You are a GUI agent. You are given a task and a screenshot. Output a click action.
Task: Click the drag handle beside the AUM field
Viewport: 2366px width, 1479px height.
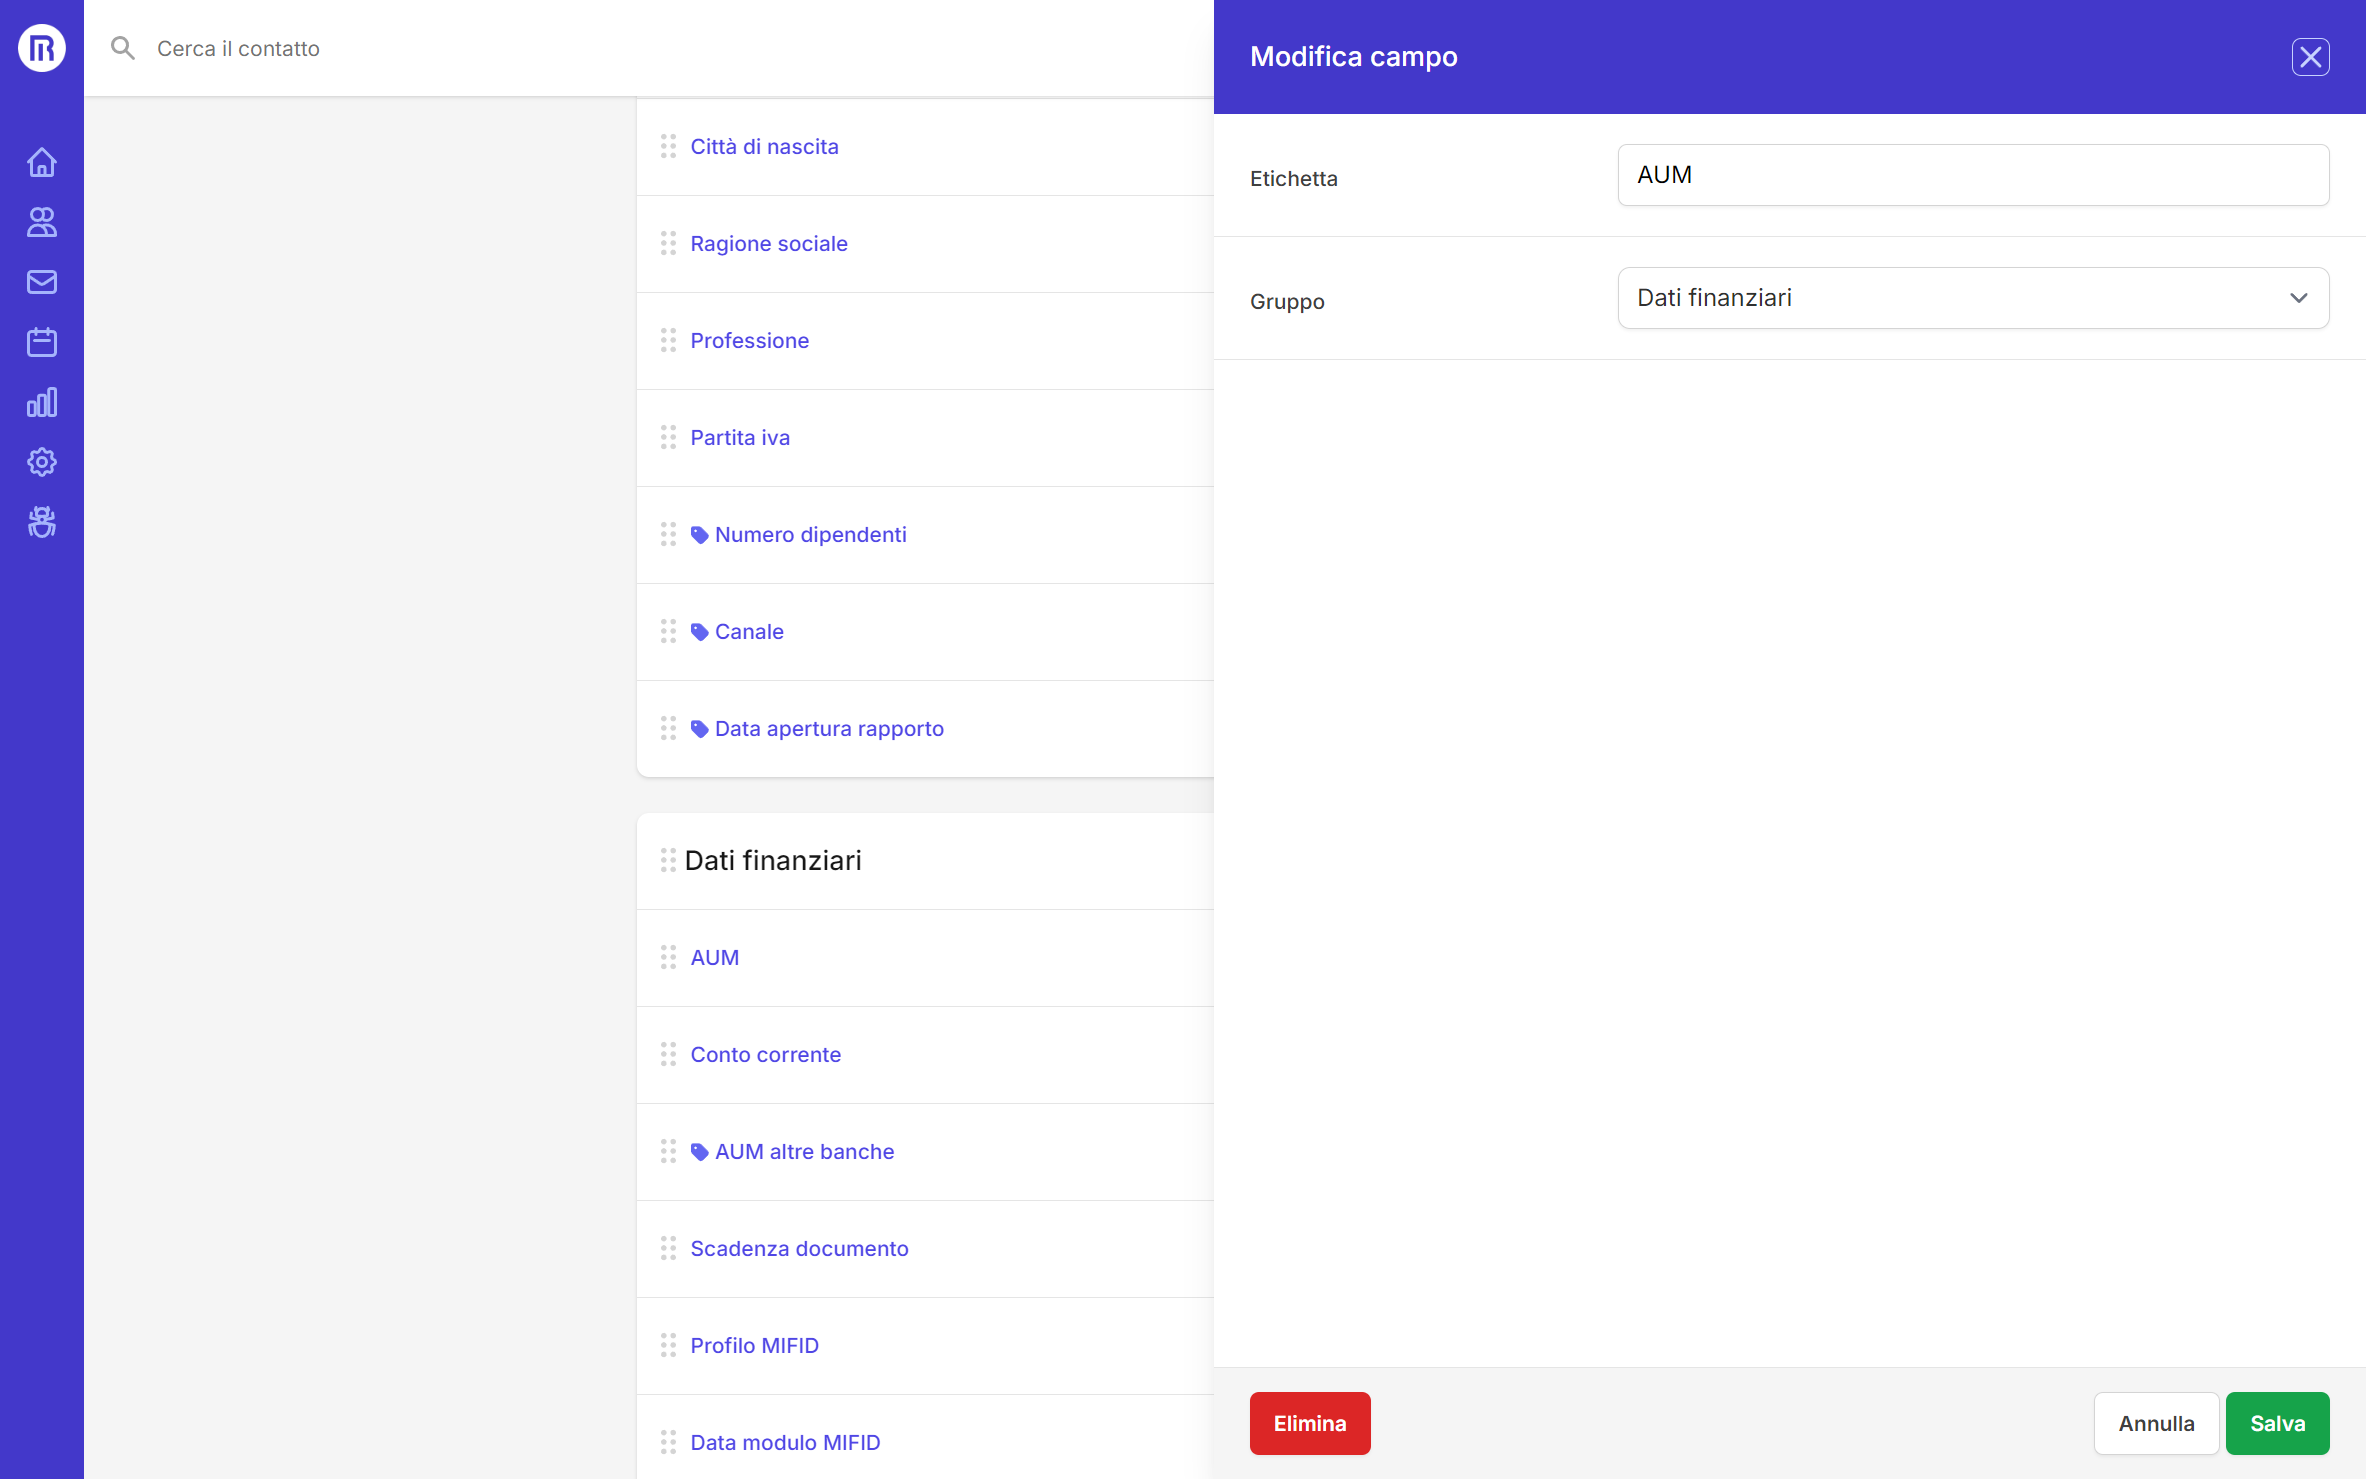tap(669, 956)
